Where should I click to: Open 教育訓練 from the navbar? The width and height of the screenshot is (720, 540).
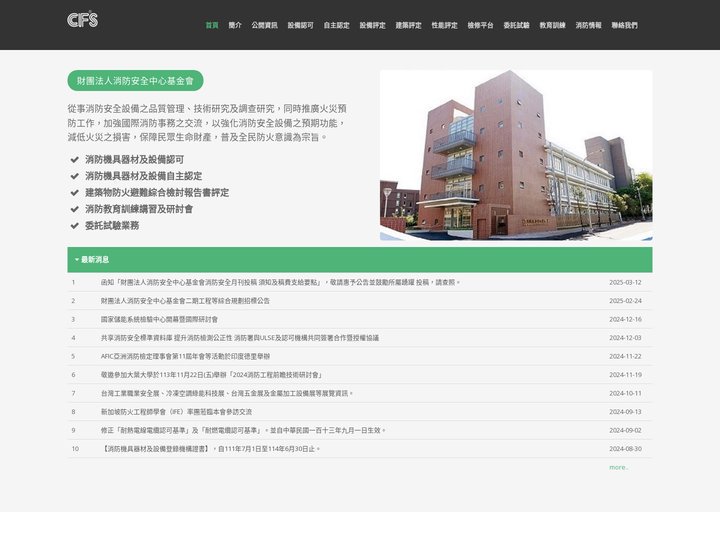(552, 25)
